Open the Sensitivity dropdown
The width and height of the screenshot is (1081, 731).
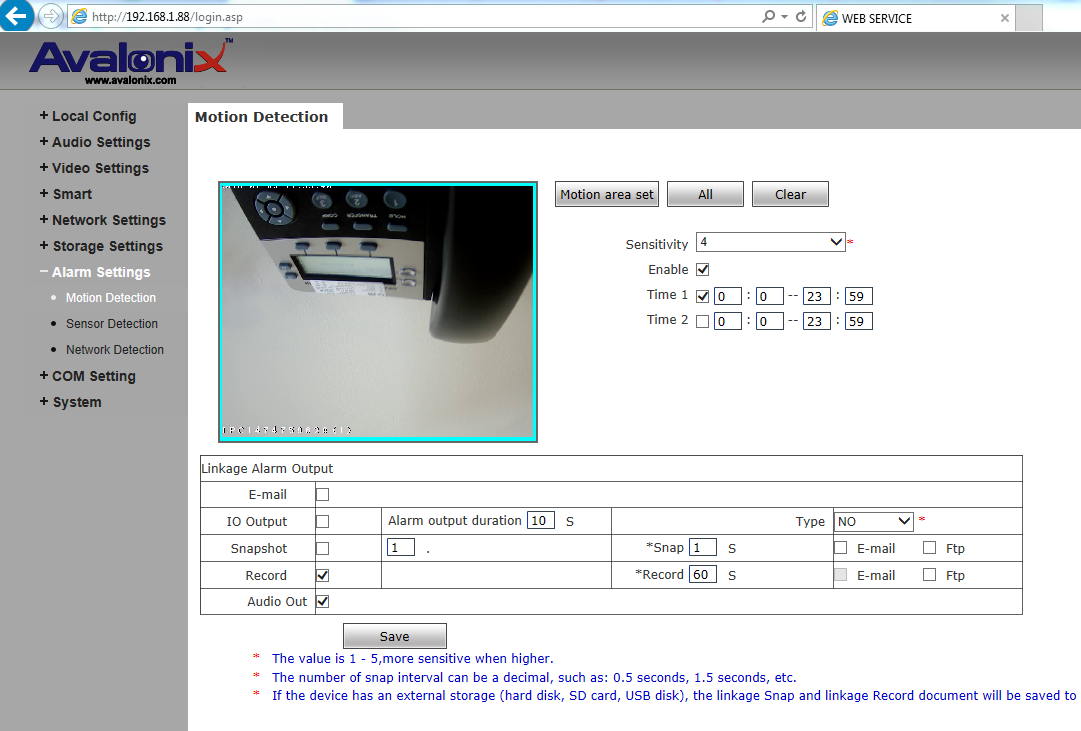click(x=771, y=242)
